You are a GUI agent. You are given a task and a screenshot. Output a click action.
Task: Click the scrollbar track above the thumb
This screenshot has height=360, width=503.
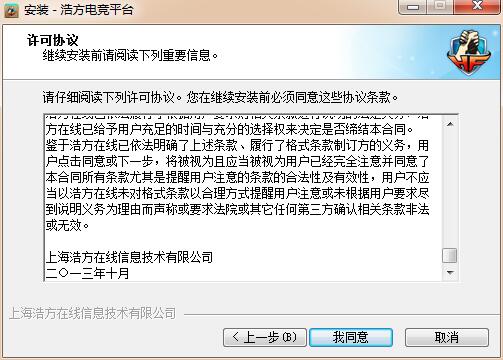450,189
